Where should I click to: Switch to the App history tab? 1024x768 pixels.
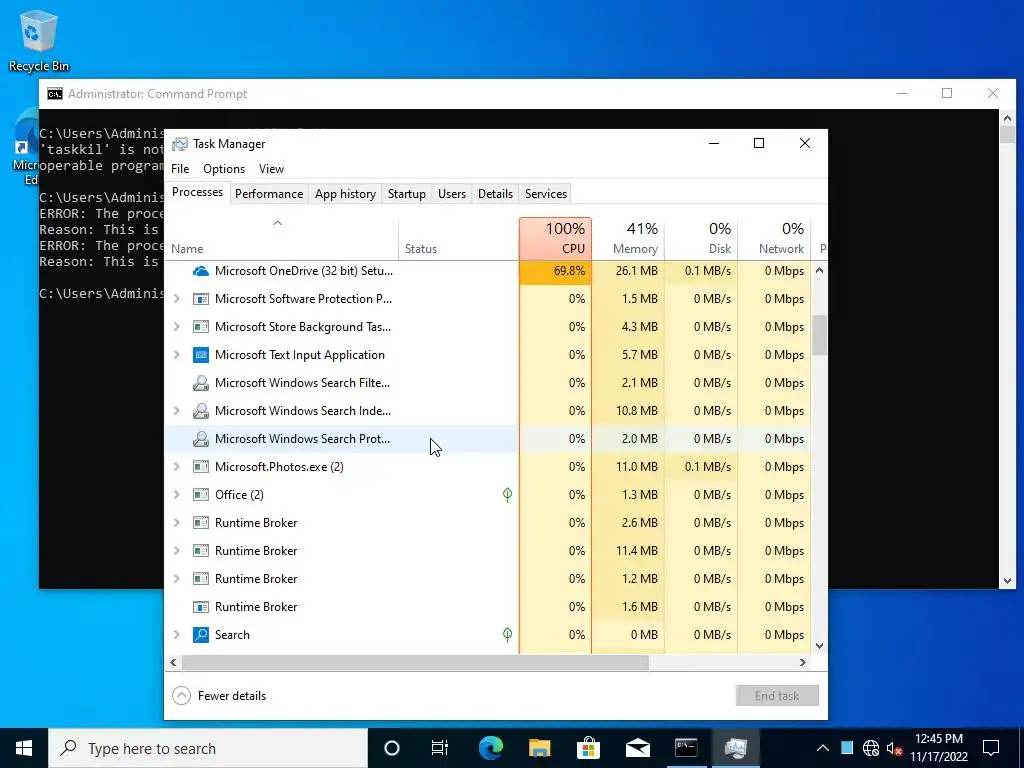345,194
